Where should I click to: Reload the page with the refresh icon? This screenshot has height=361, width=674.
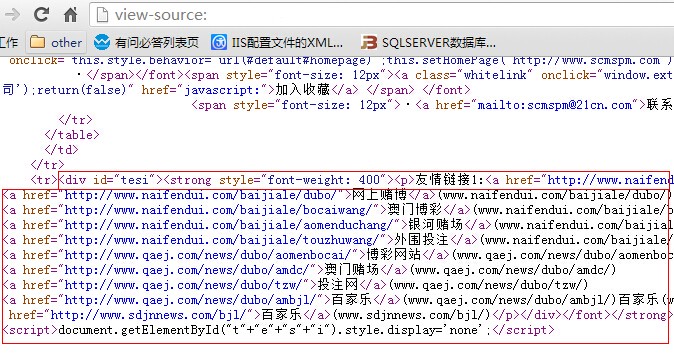click(x=41, y=15)
